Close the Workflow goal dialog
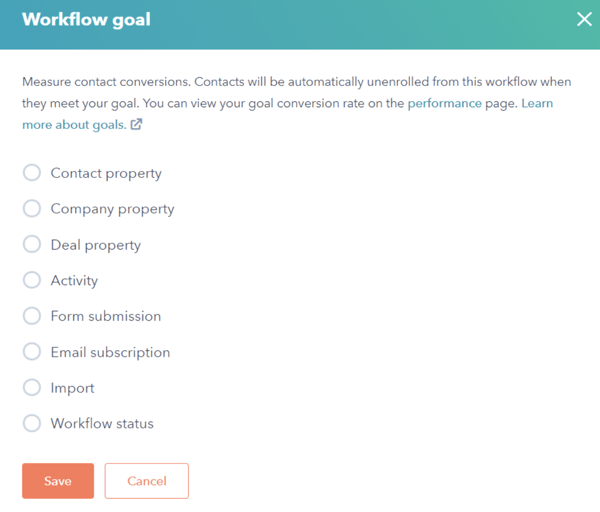600x512 pixels. (584, 19)
